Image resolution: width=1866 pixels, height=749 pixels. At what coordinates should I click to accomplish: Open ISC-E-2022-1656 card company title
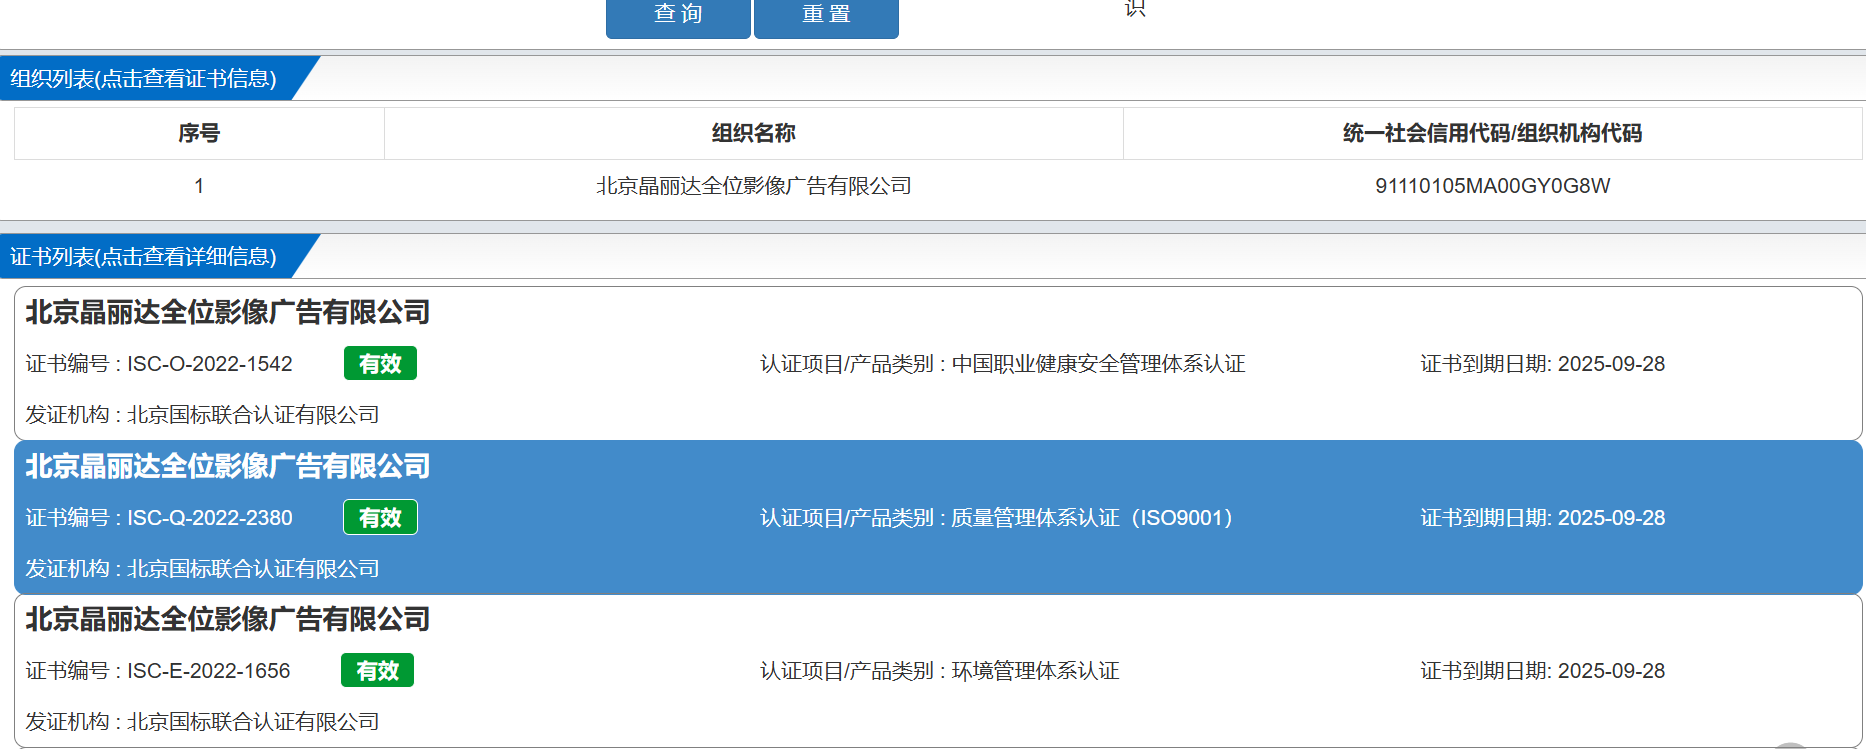coord(228,619)
